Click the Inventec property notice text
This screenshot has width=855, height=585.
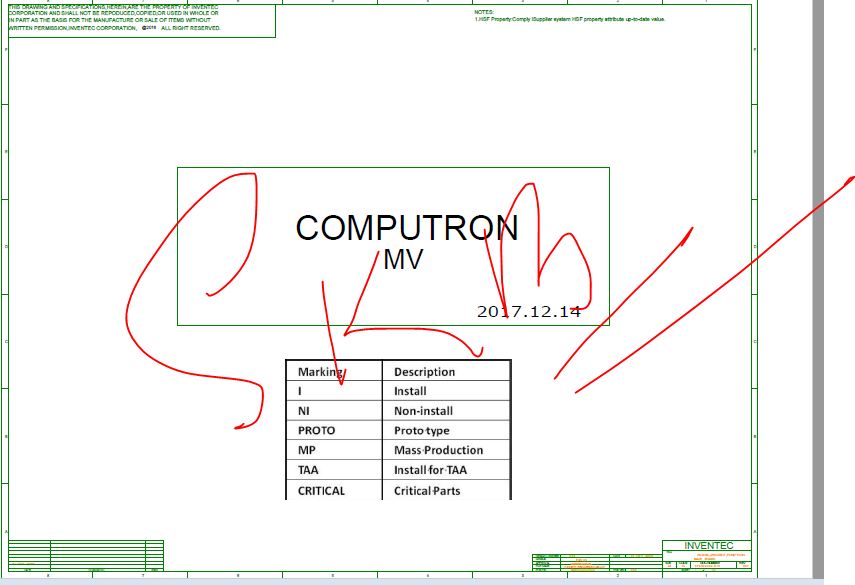(114, 18)
